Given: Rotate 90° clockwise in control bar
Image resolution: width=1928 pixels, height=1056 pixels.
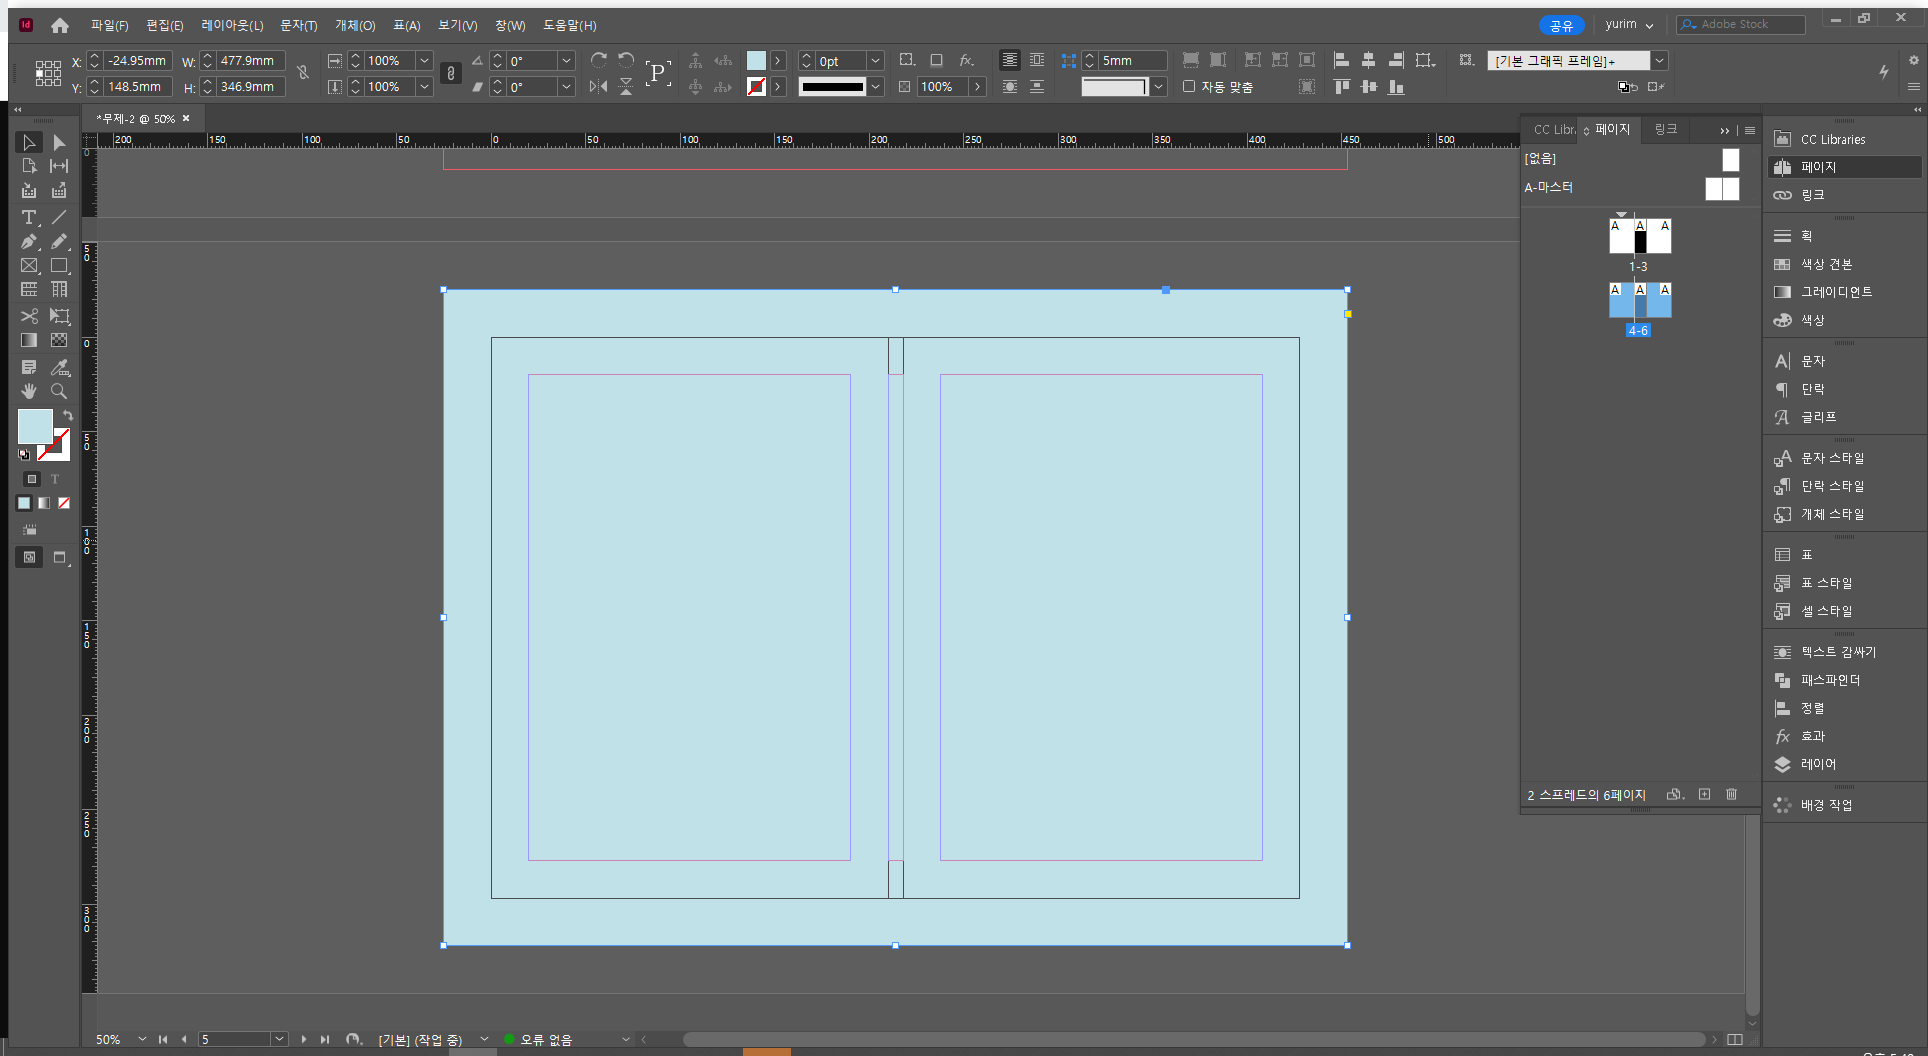Looking at the screenshot, I should (598, 60).
